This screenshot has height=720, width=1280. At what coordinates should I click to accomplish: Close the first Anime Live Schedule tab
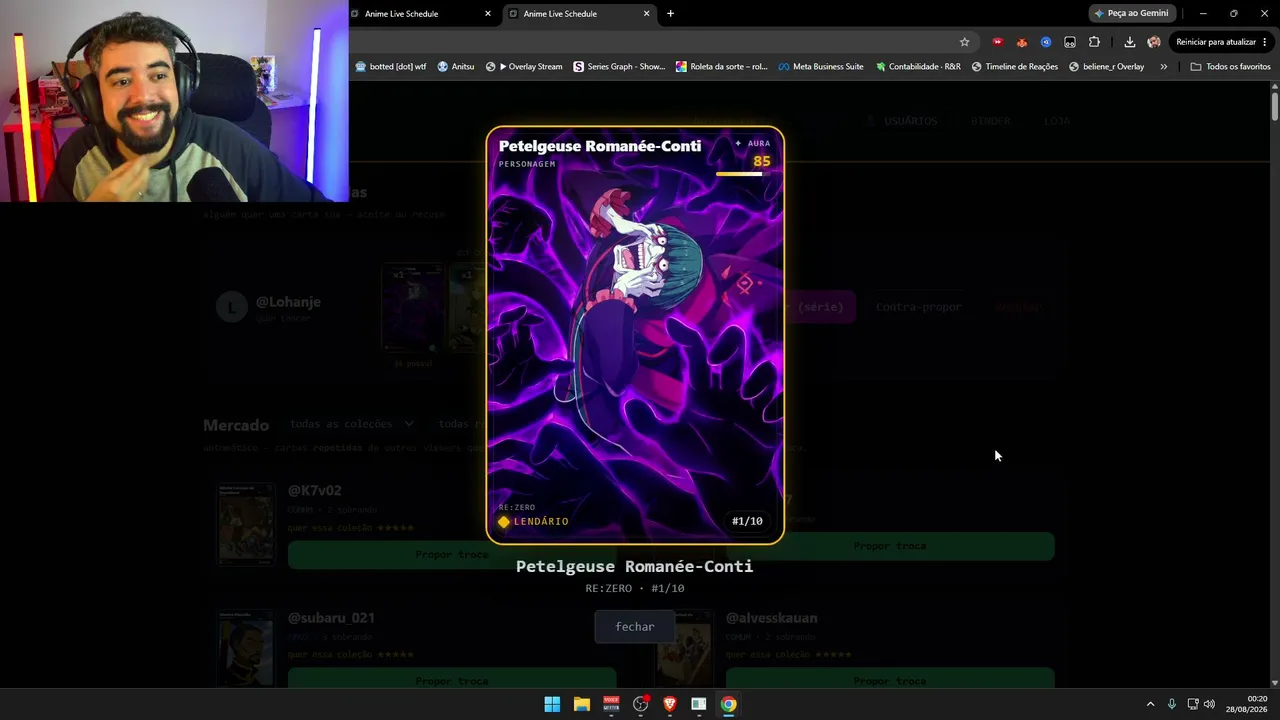488,14
